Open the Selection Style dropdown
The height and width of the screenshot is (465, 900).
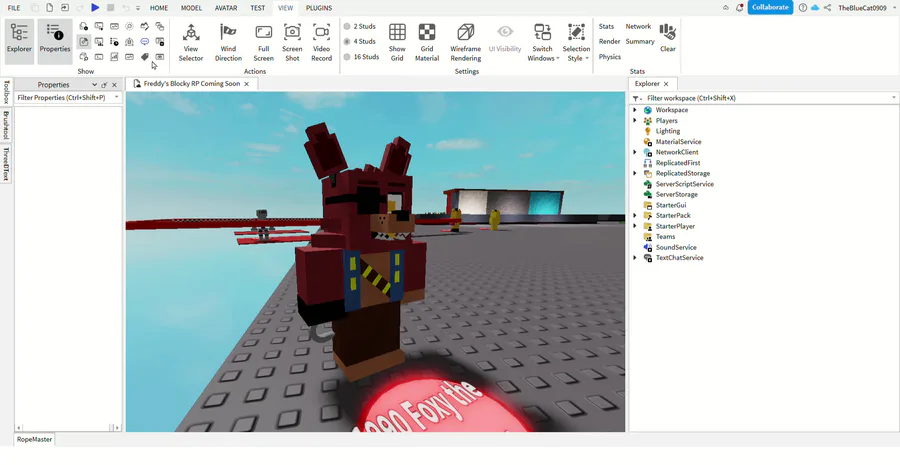coord(576,42)
